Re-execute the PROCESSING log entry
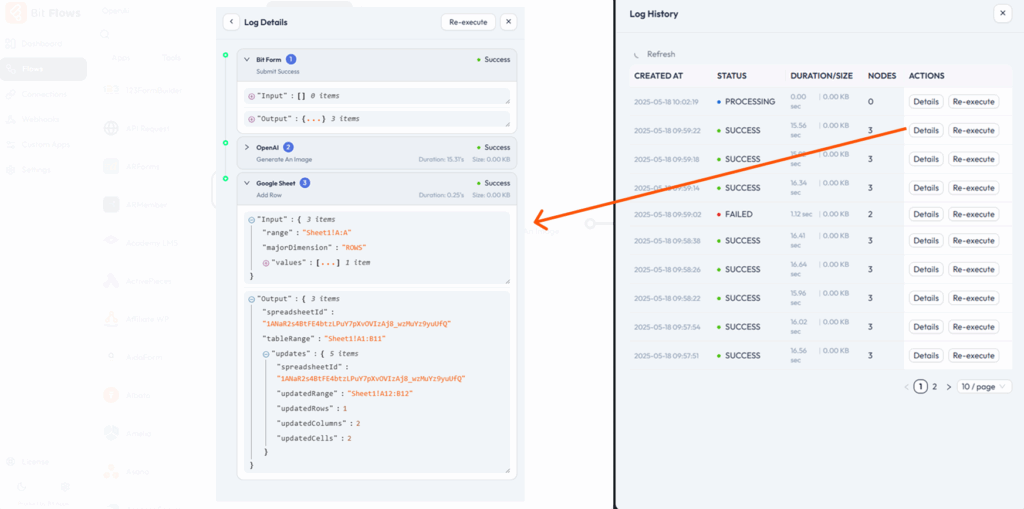The height and width of the screenshot is (509, 1024). (x=974, y=102)
